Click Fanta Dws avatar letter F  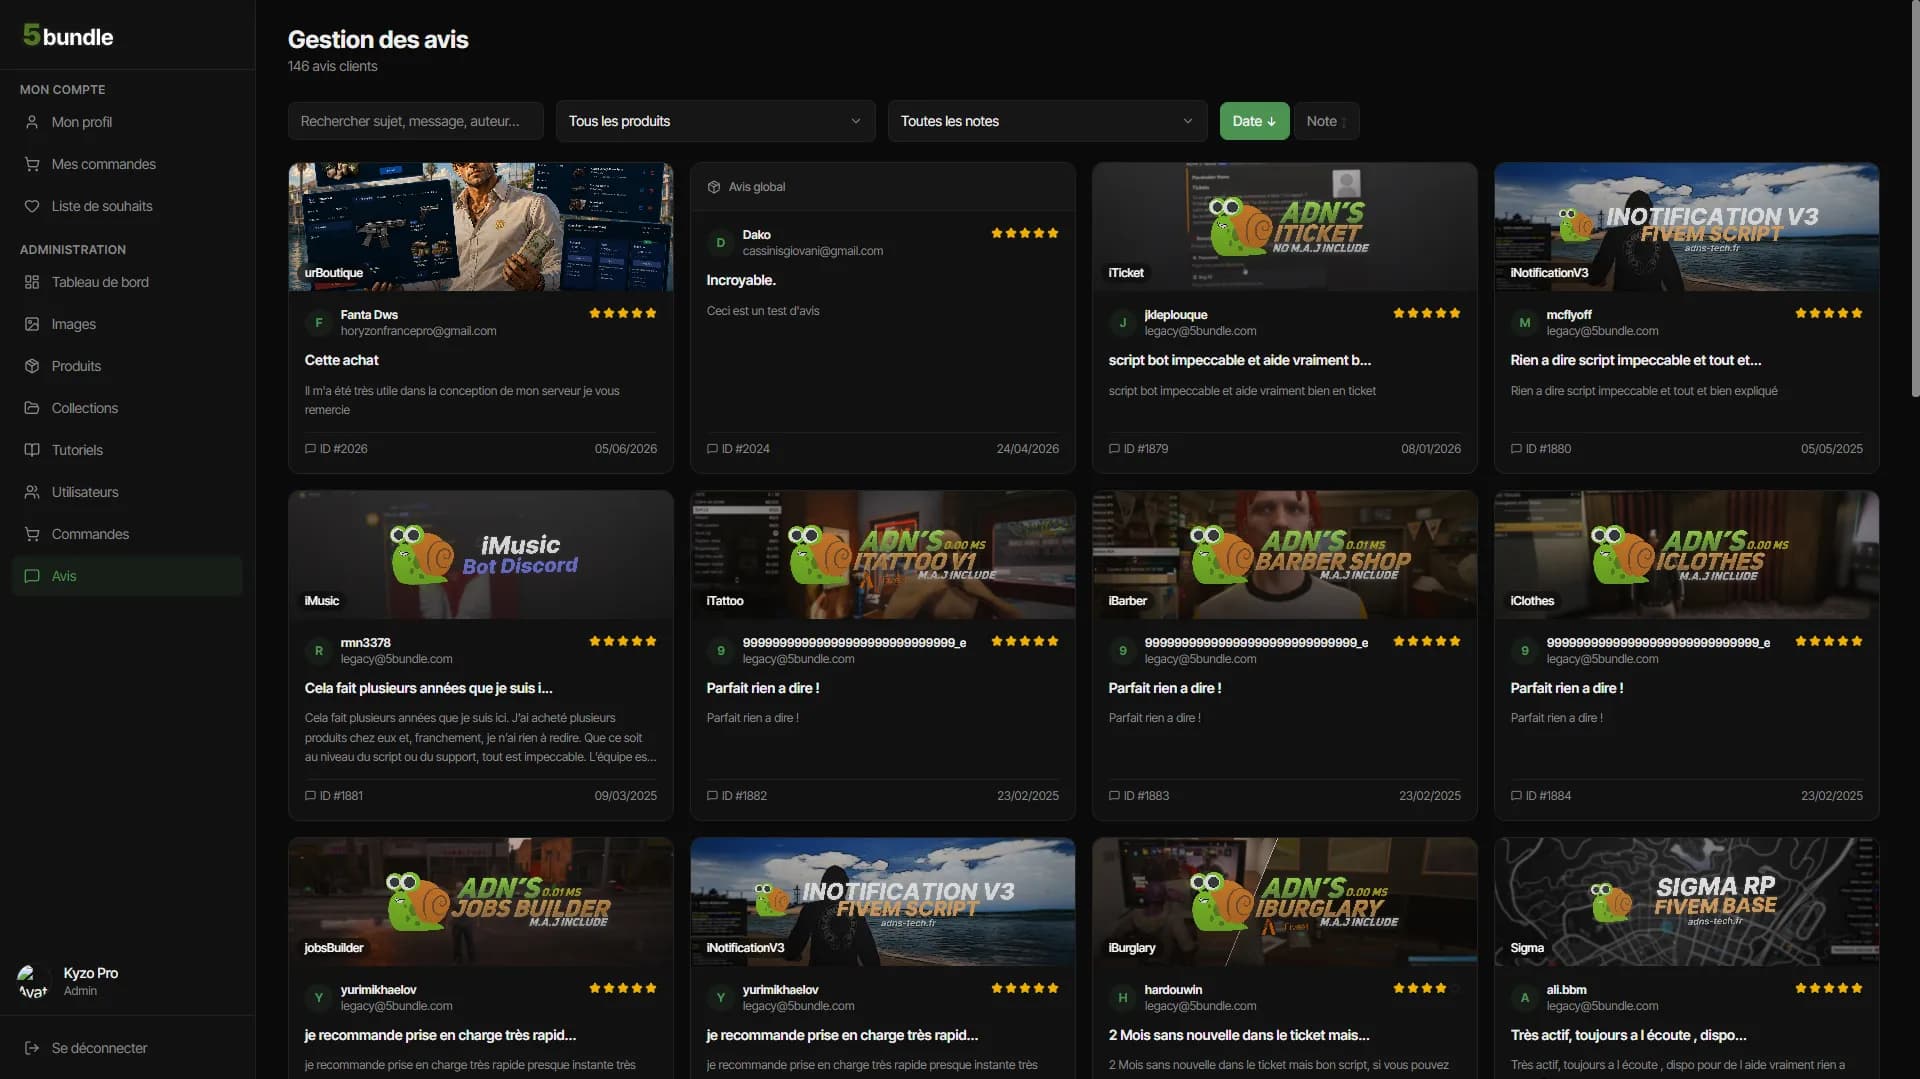coord(319,323)
